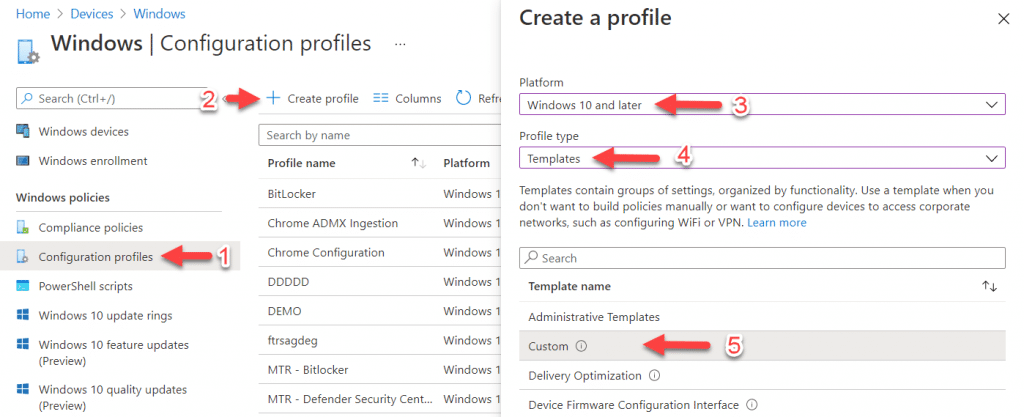Open the MTR - Bitlocker profile
The width and height of the screenshot is (1024, 417).
308,370
